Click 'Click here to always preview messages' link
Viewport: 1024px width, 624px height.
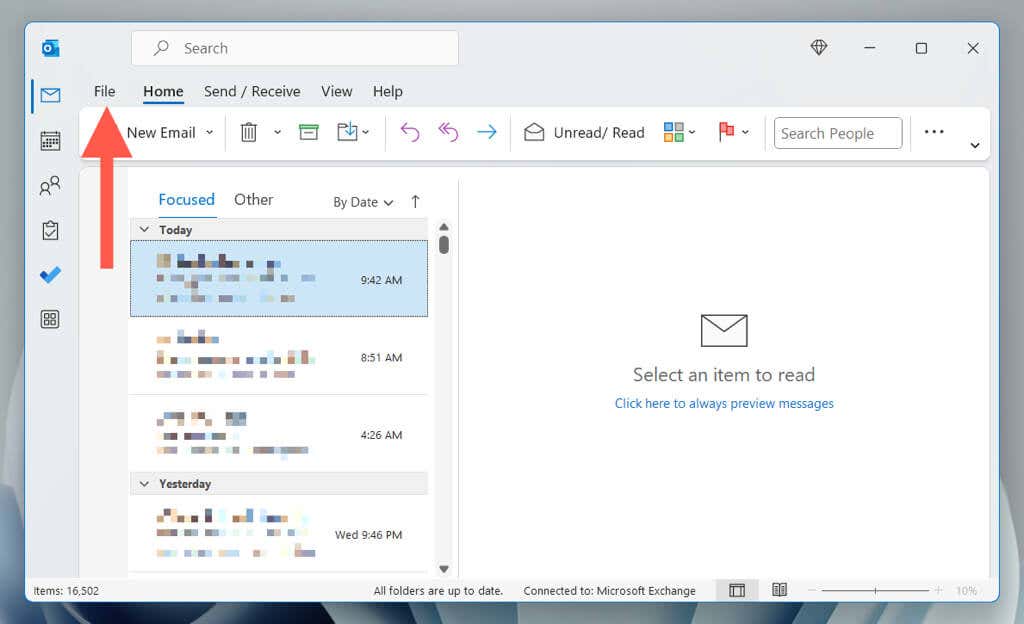[x=724, y=404]
